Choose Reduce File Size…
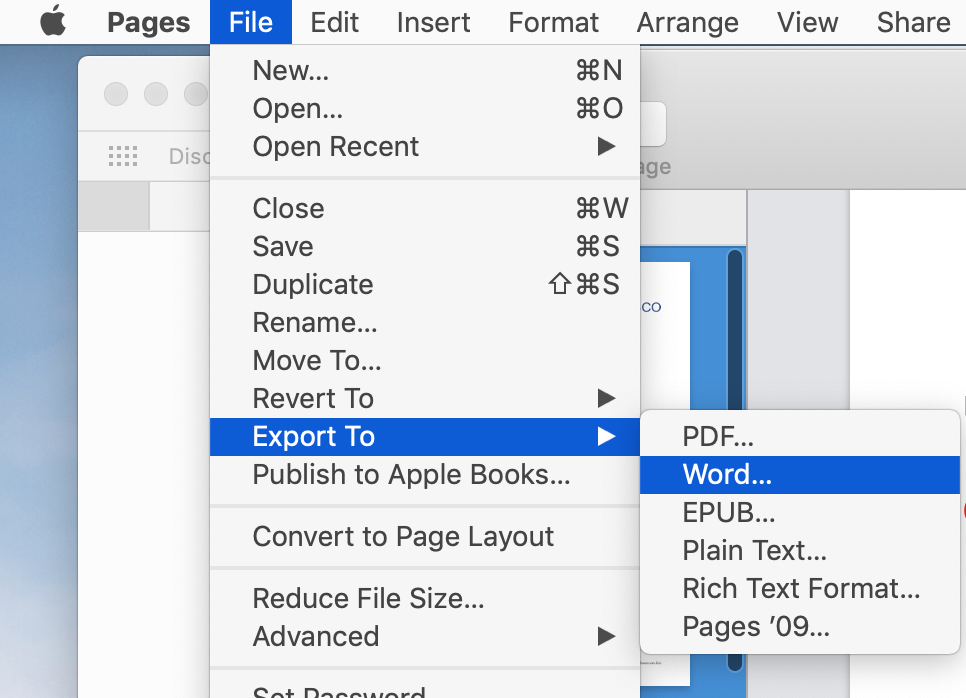The image size is (966, 698). pyautogui.click(x=425, y=598)
